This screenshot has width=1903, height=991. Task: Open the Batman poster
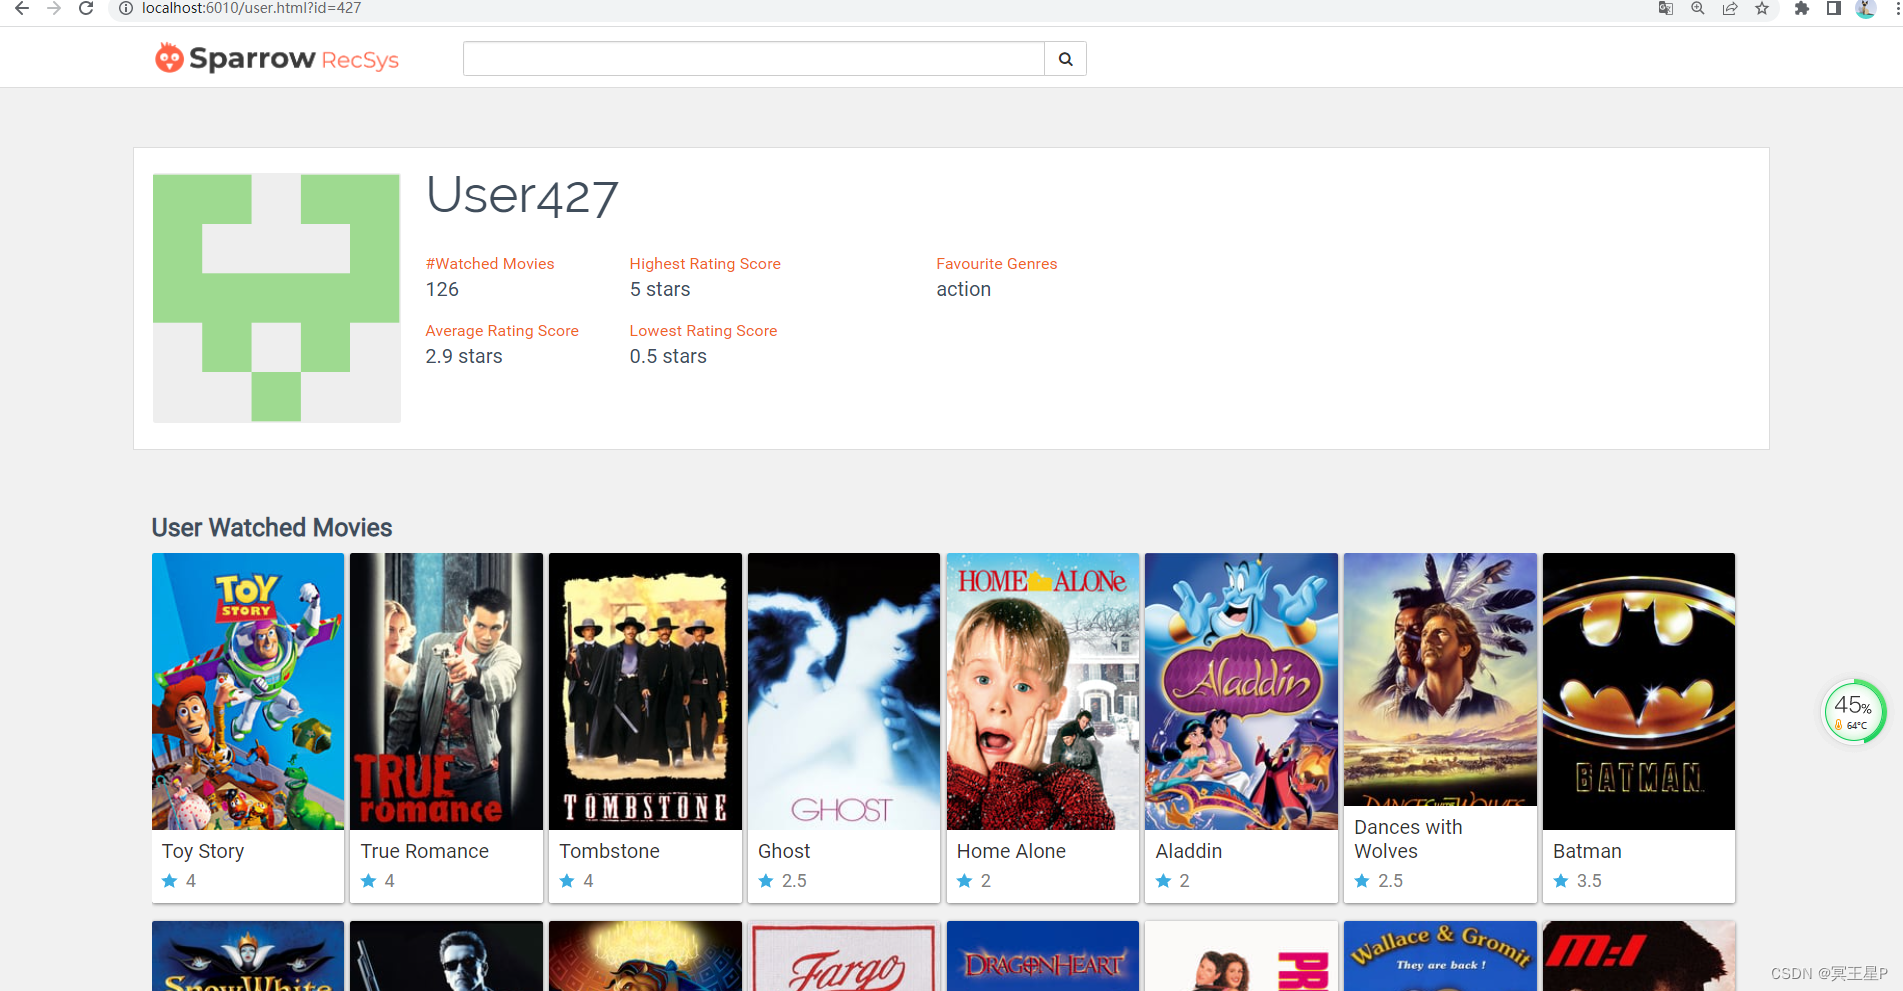1639,691
